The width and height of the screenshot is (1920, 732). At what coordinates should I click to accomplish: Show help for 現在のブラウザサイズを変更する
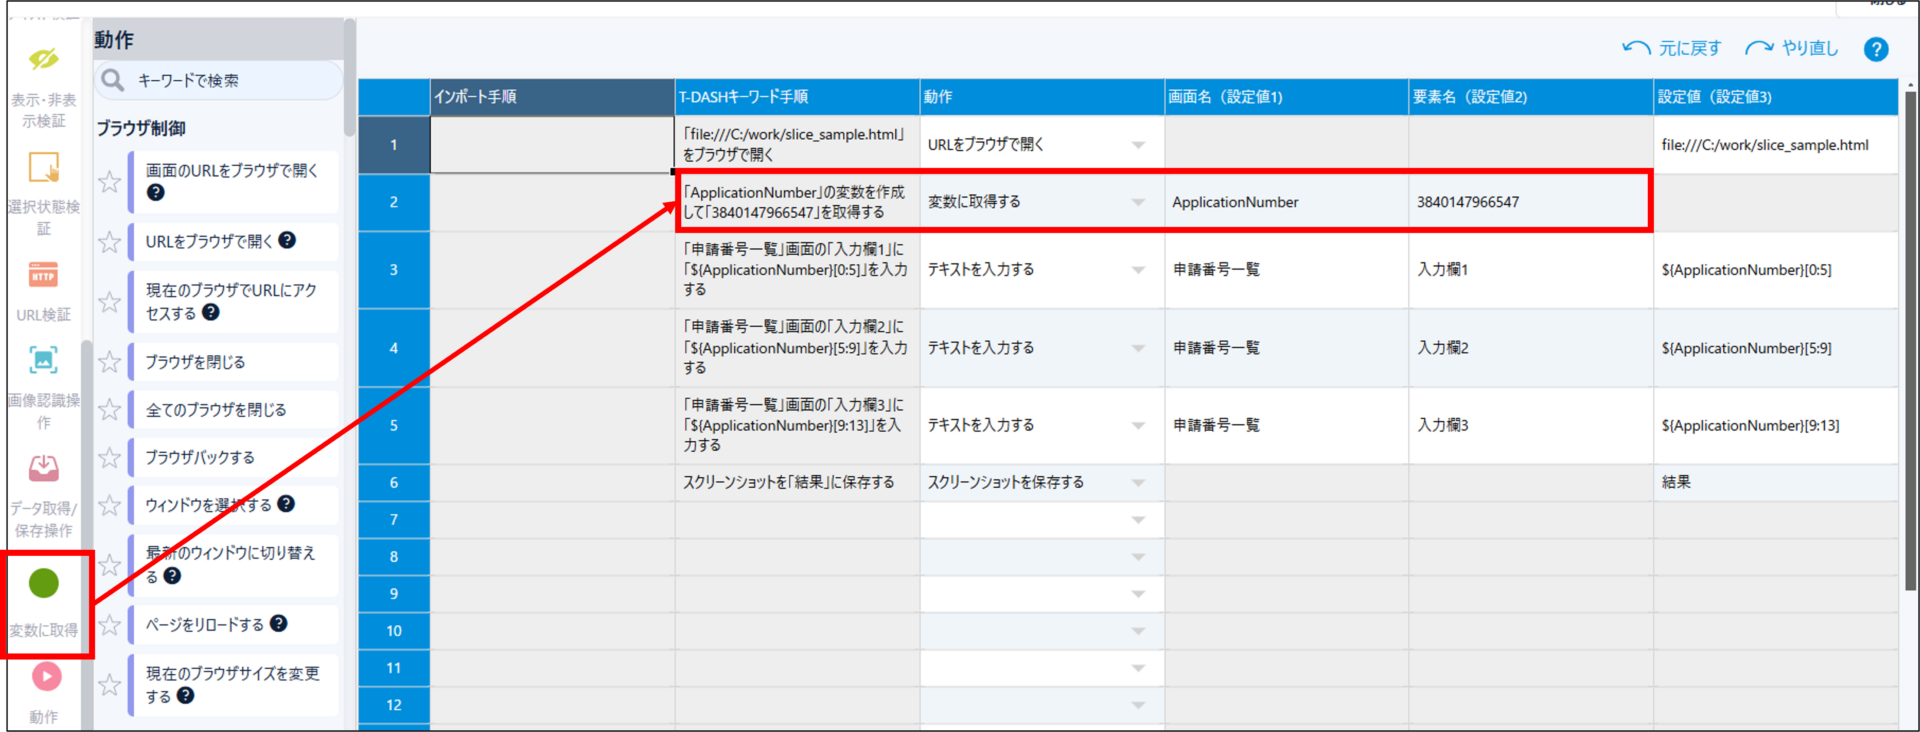point(185,695)
